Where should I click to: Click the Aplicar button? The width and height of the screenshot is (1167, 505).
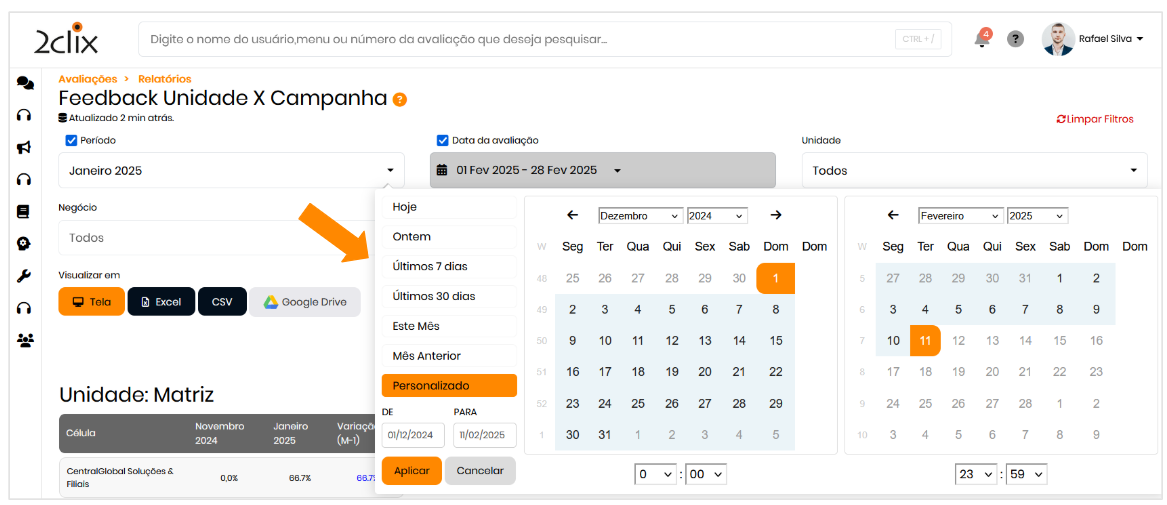(x=411, y=471)
